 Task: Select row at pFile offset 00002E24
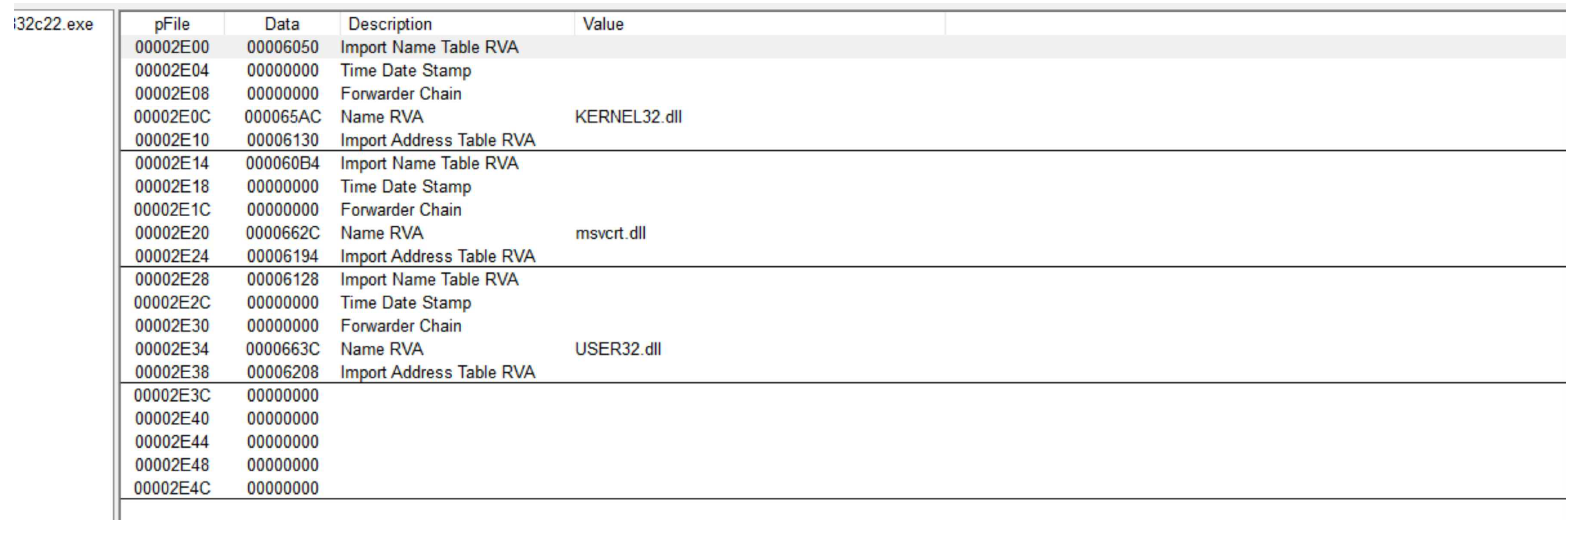click(172, 256)
